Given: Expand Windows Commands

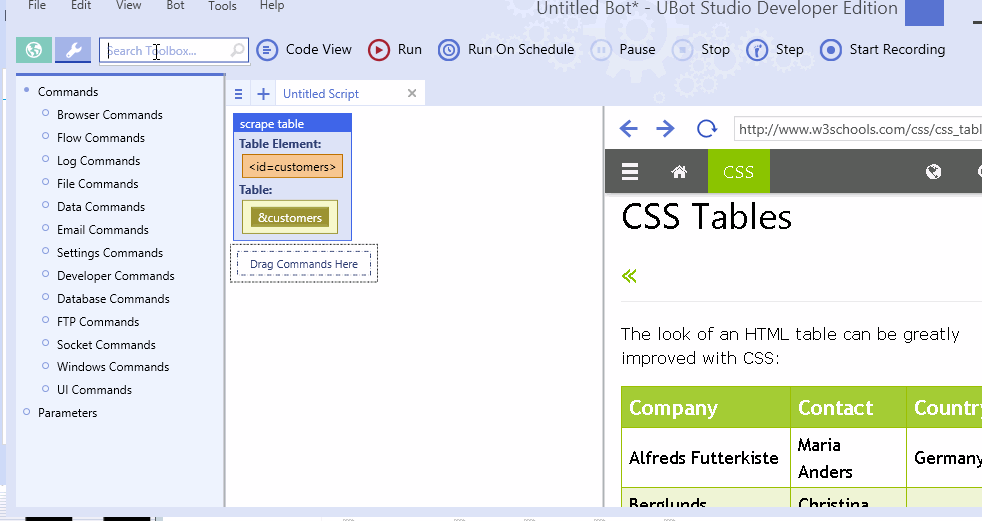Looking at the screenshot, I should (x=45, y=366).
